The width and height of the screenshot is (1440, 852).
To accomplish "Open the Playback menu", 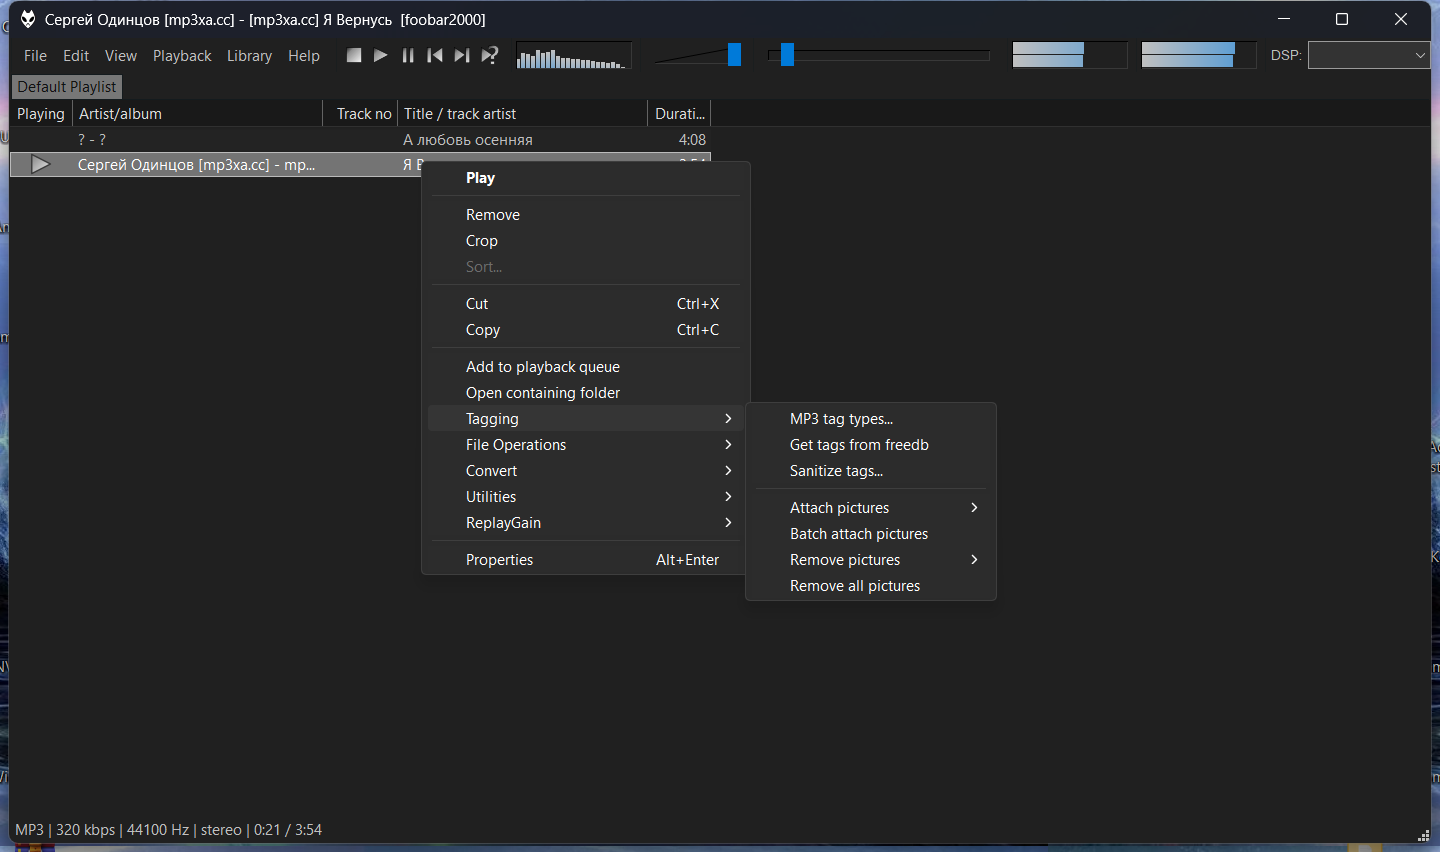I will [x=182, y=56].
